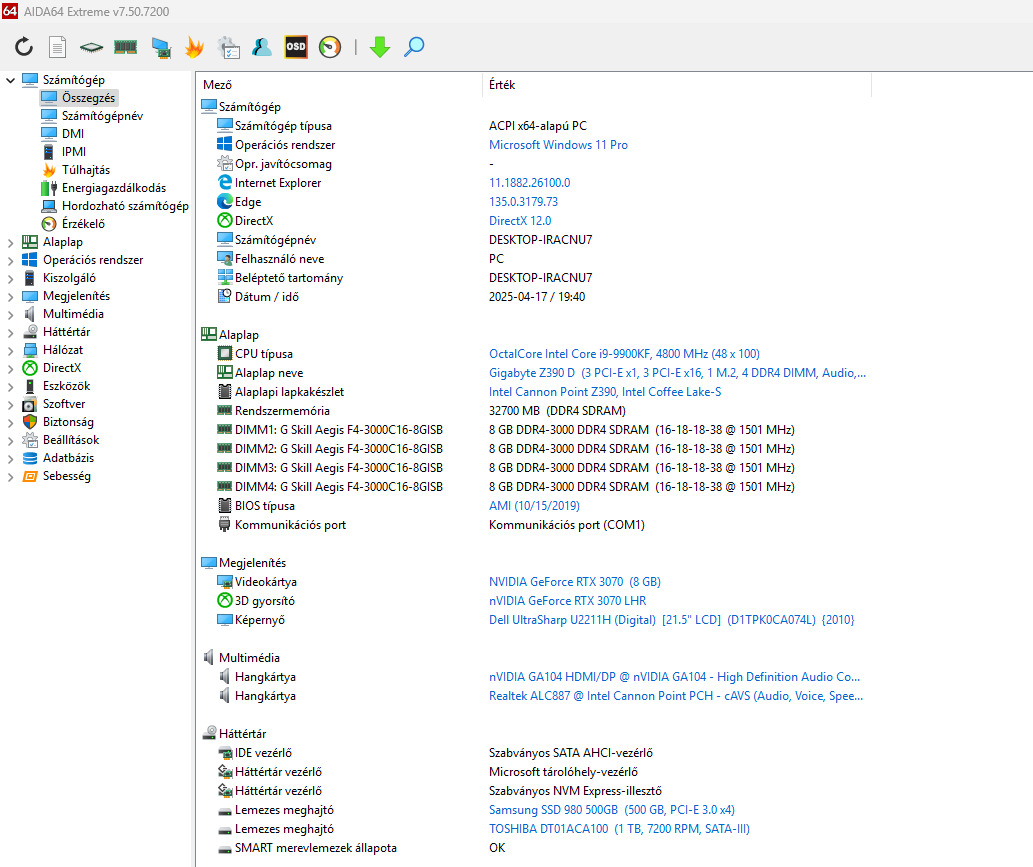Open Dell UltraSharp U2211H monitor link

pyautogui.click(x=671, y=620)
